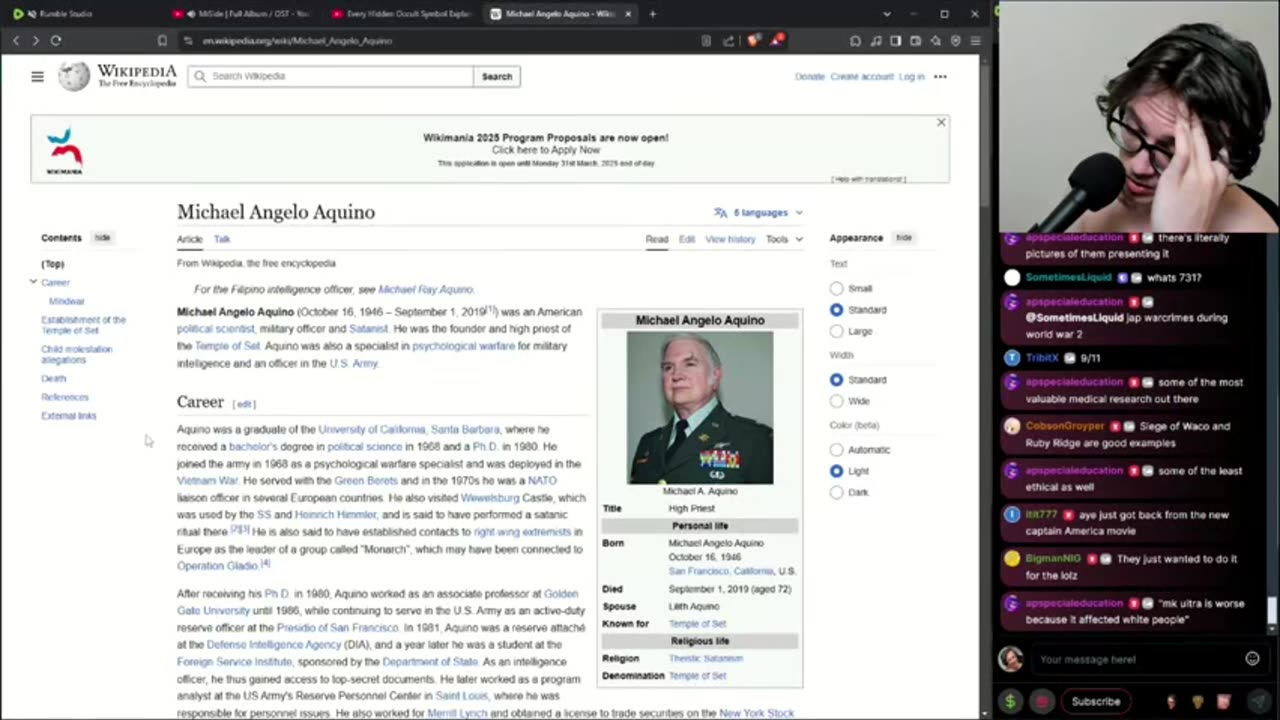The width and height of the screenshot is (1280, 720).
Task: Close the Wikimania banner with the X
Action: (940, 122)
